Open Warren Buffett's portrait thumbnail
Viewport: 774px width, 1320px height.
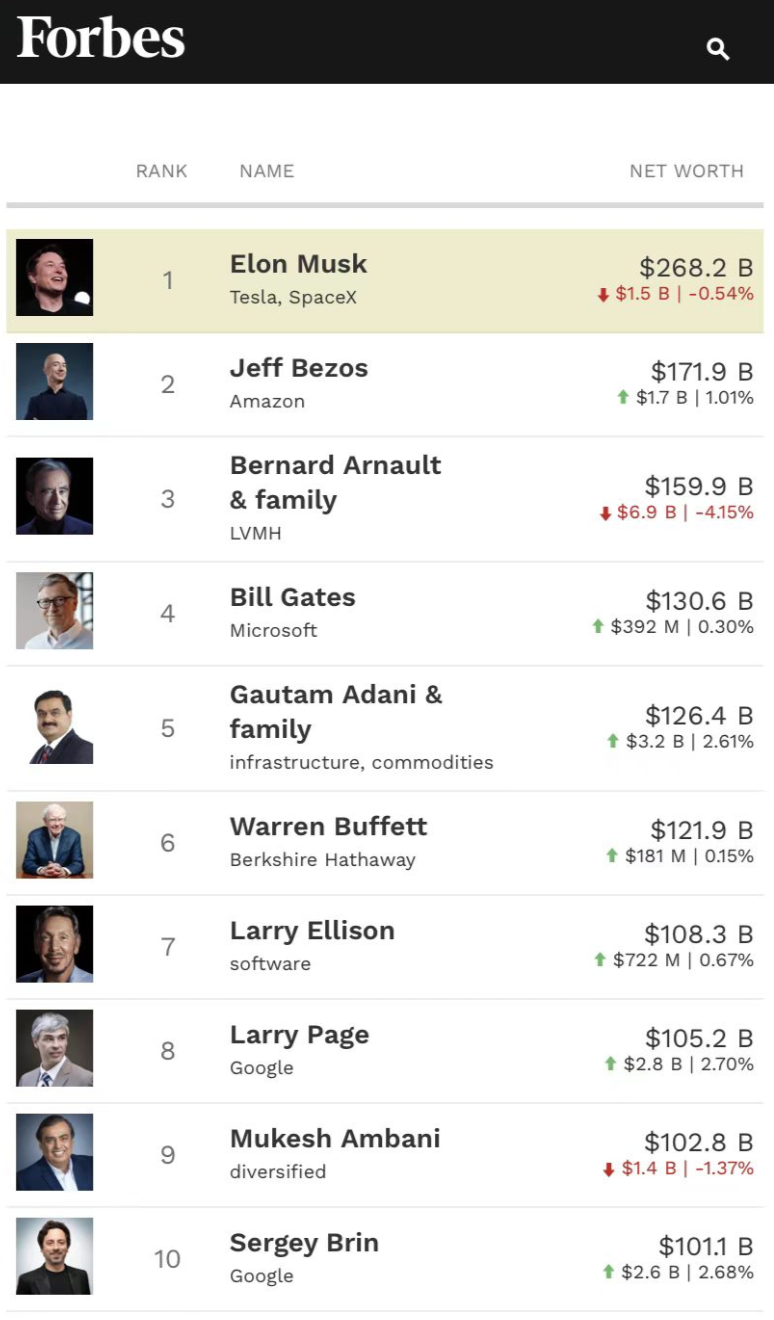click(55, 840)
